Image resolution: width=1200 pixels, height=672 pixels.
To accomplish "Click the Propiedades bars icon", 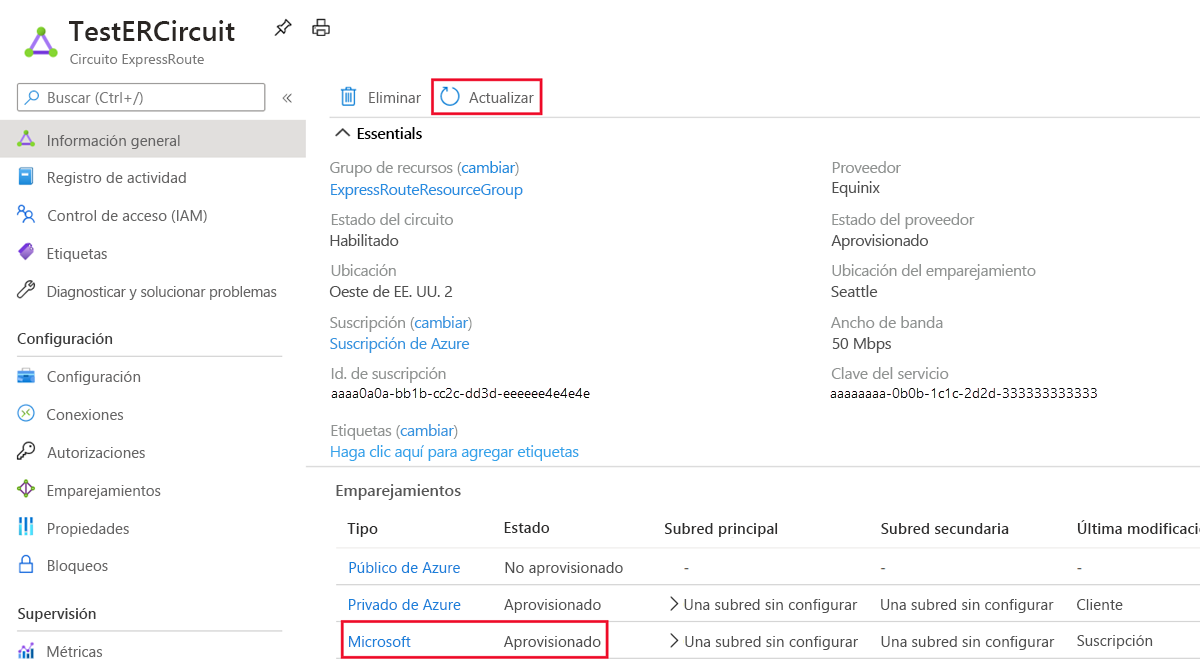I will (x=27, y=527).
